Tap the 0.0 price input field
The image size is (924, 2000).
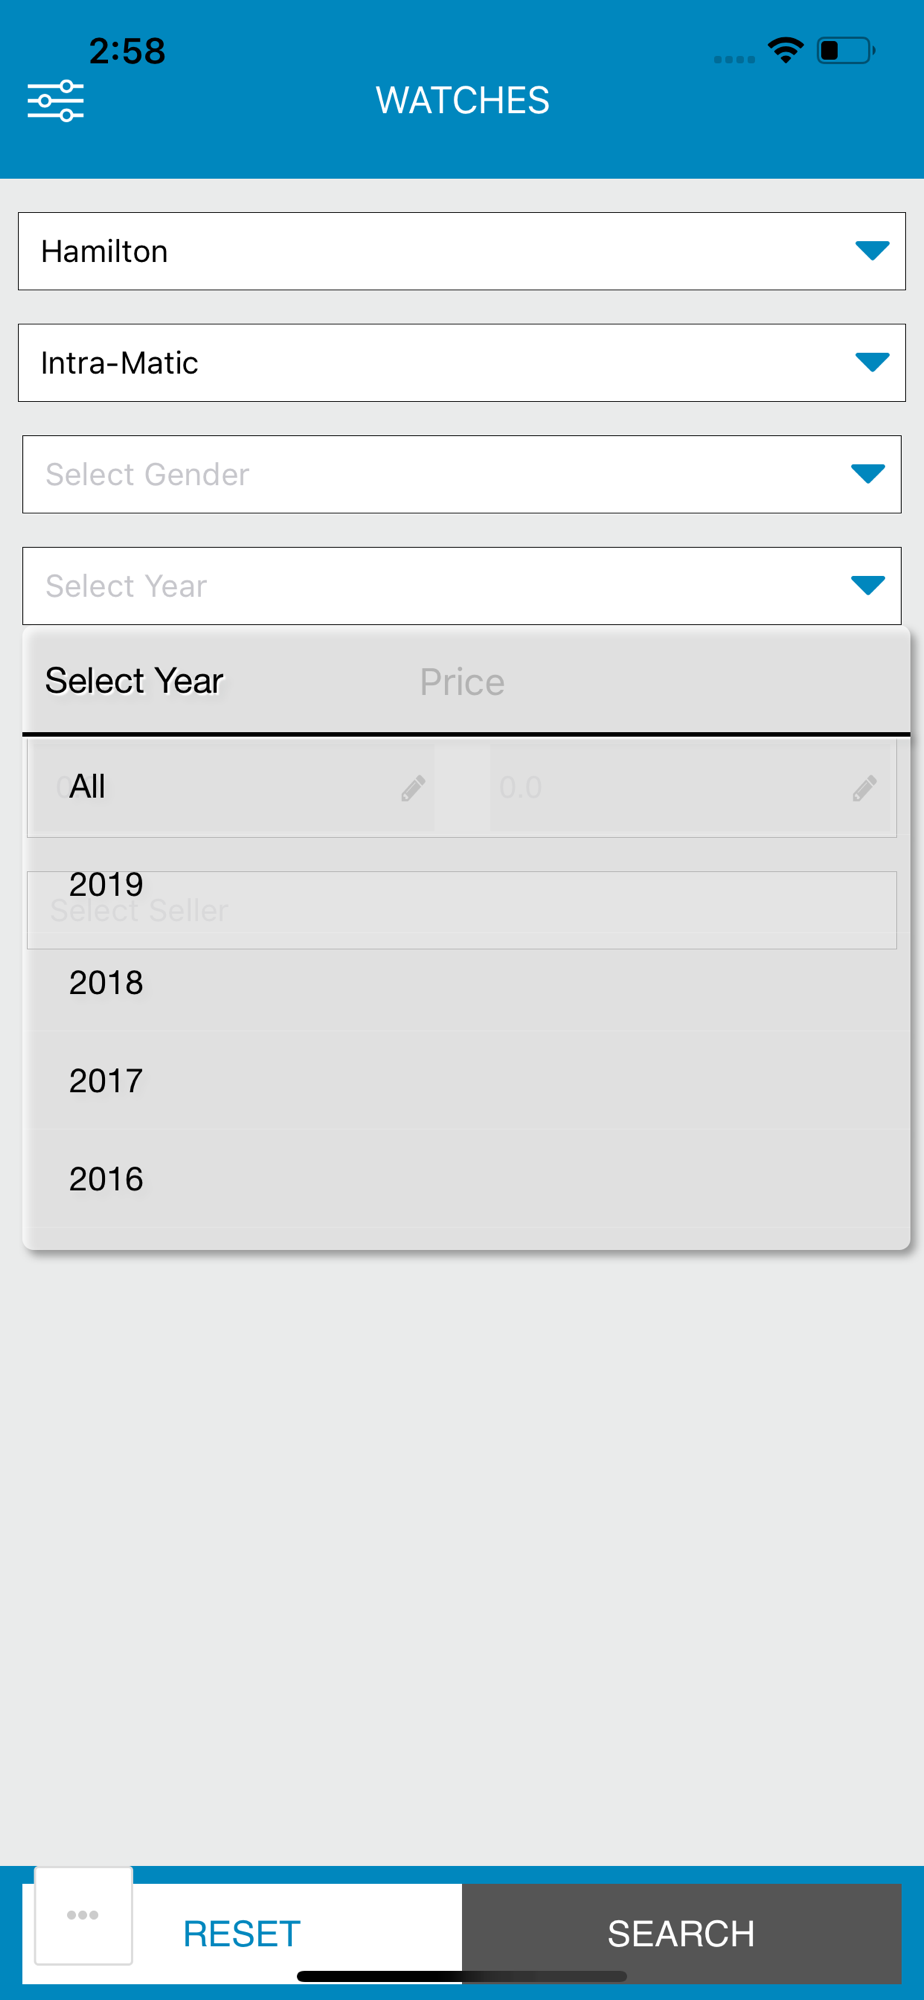(660, 788)
